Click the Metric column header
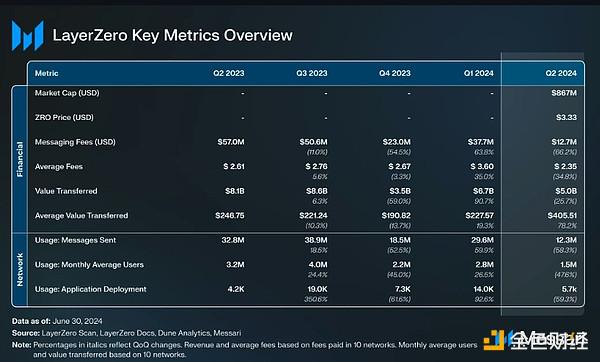The width and height of the screenshot is (600, 362). [x=47, y=73]
